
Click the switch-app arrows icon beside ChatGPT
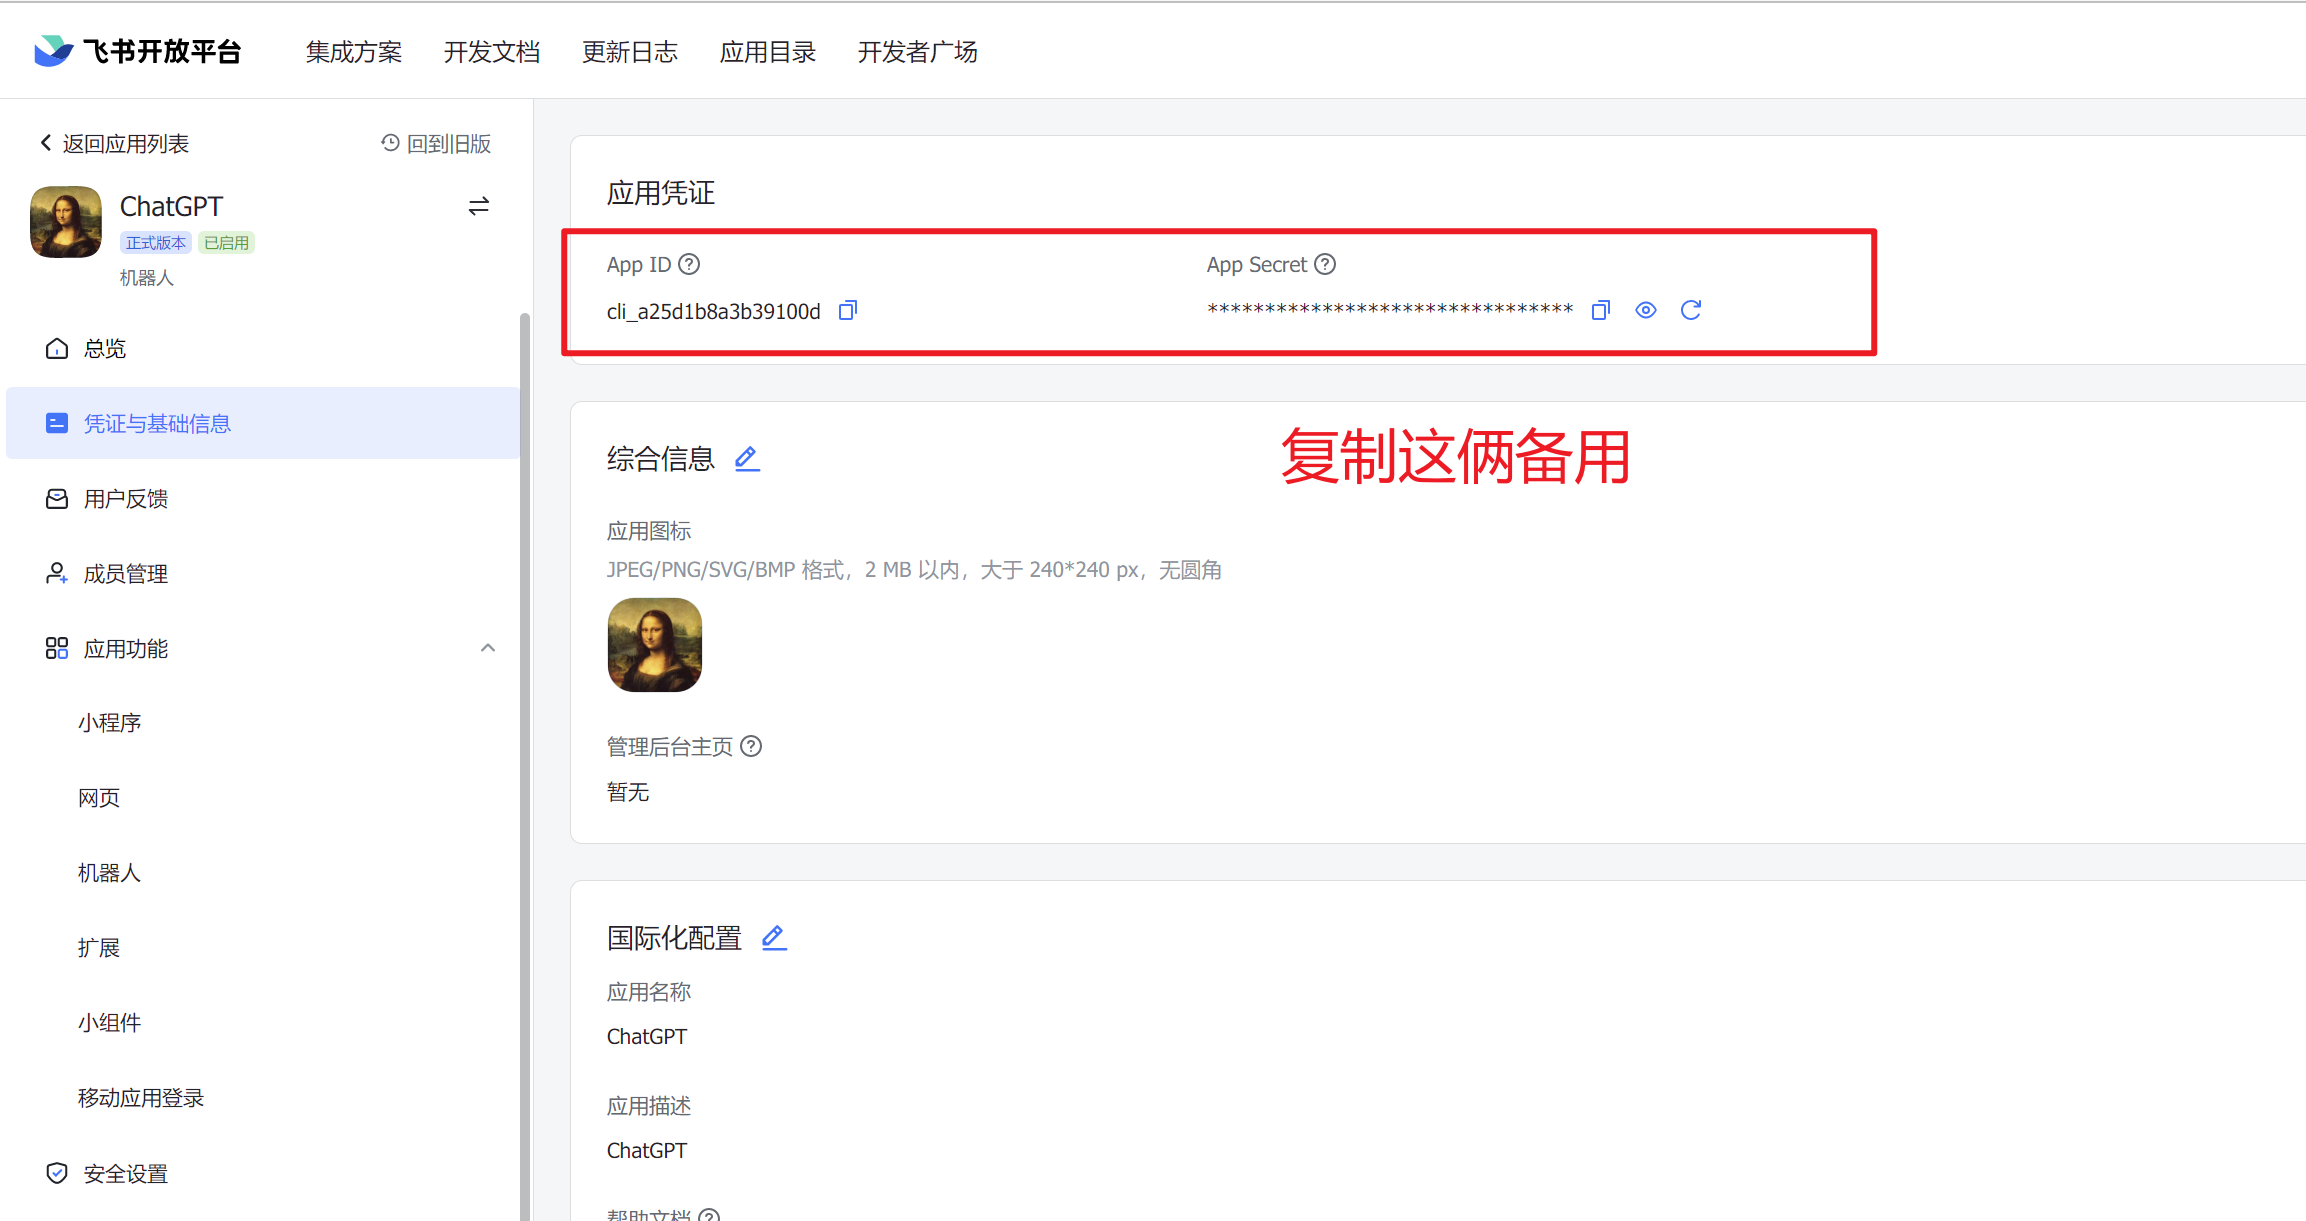pyautogui.click(x=479, y=206)
